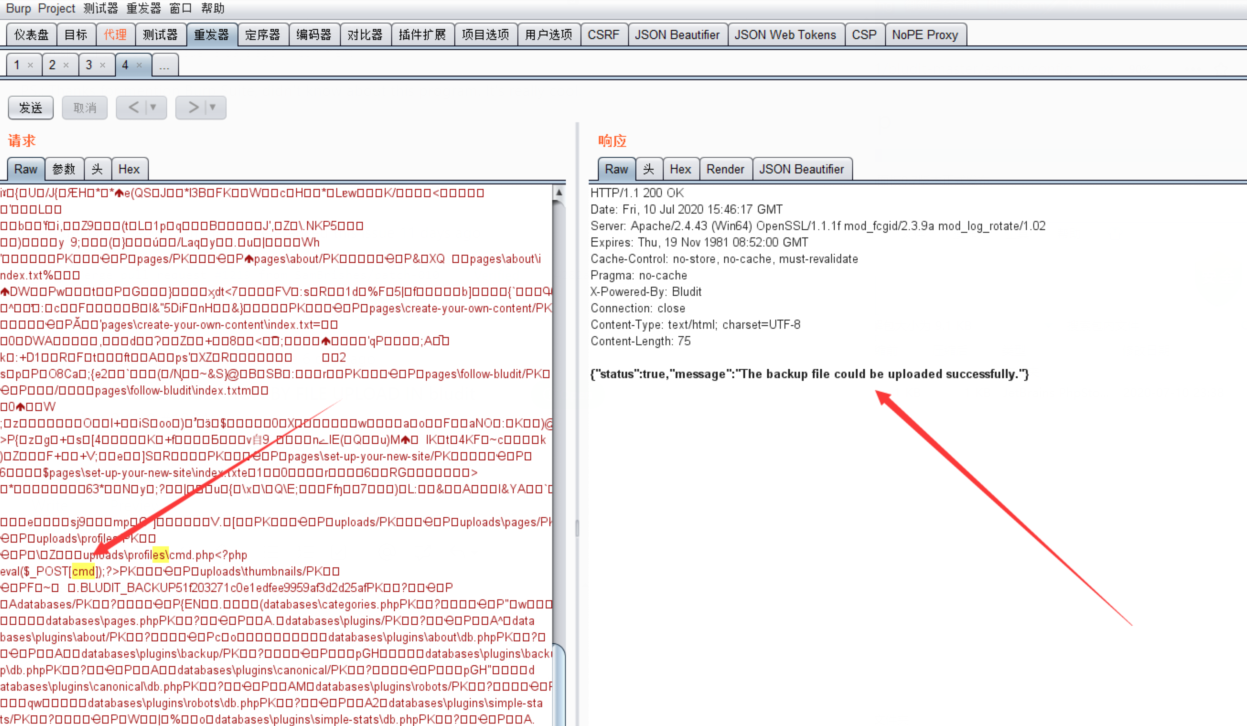Click the 发送 send button
Viewport: 1247px width, 726px height.
click(x=31, y=107)
